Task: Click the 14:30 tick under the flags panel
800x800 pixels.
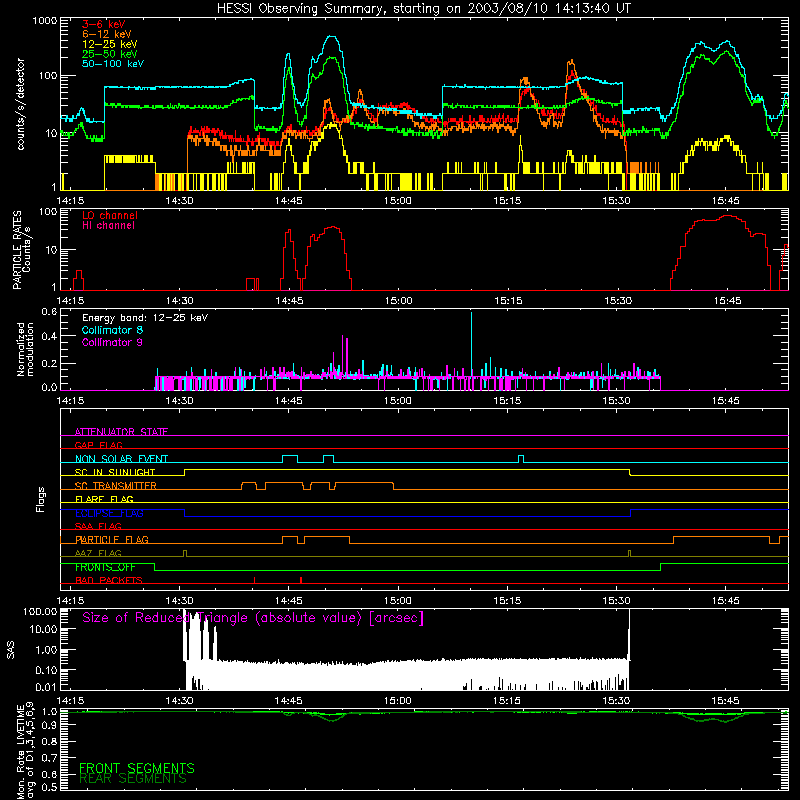Action: (180, 601)
